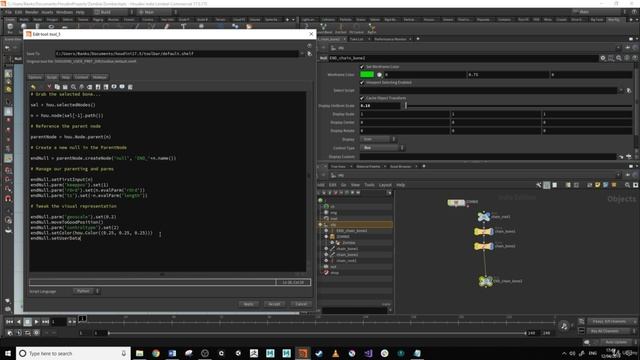
Task: Click the gear icon in the parameter header
Action: 603,58
